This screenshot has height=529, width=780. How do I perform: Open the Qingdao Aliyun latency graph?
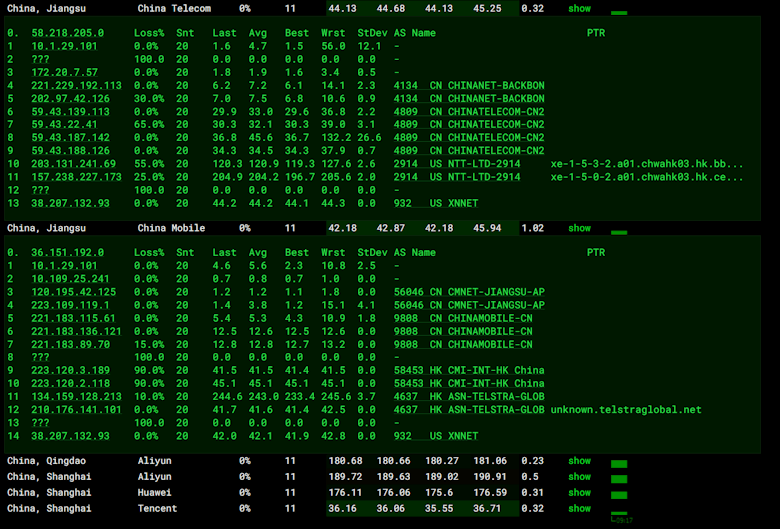tap(618, 463)
